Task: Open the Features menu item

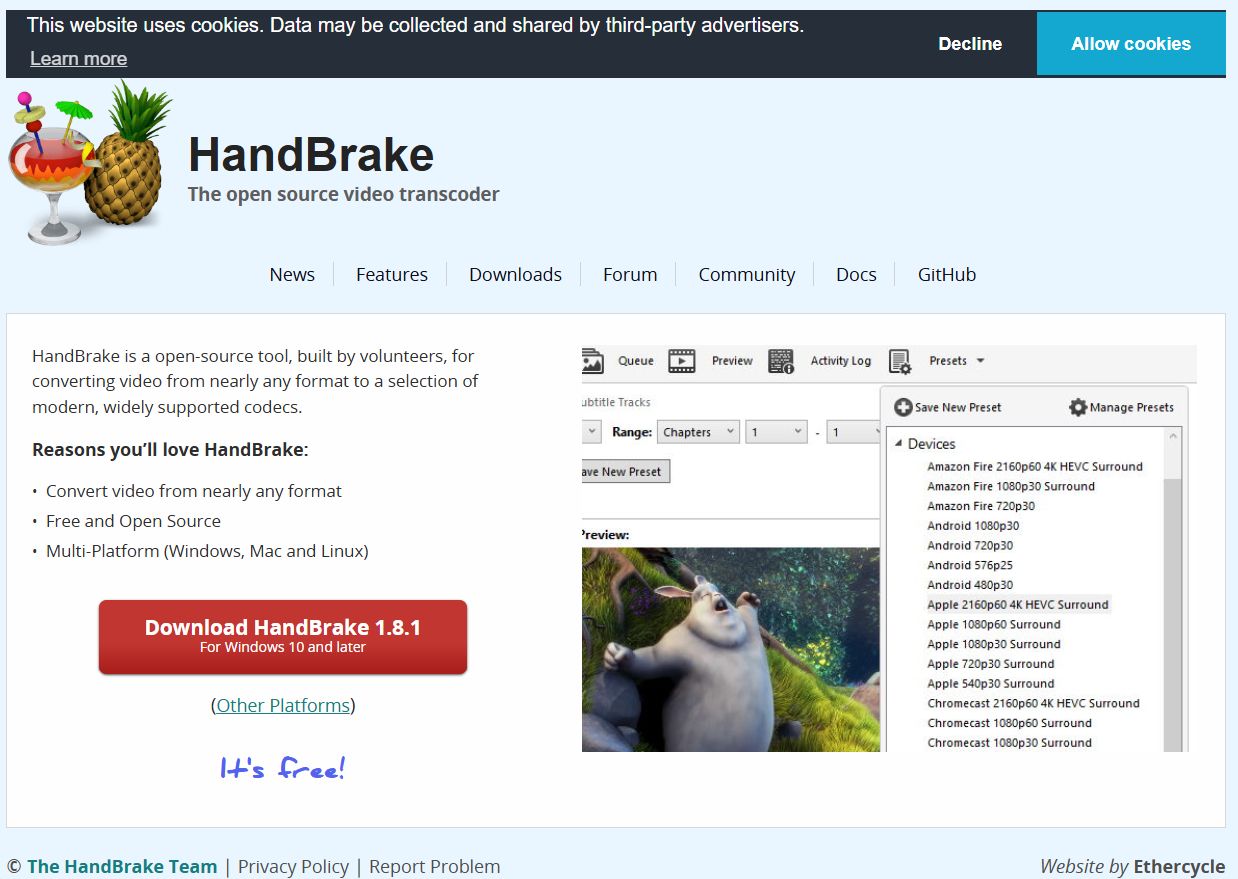Action: (392, 274)
